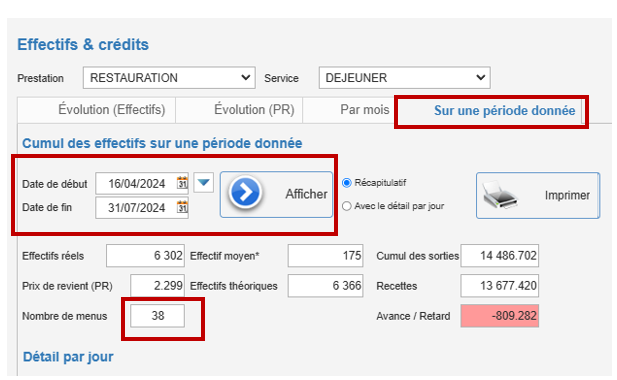The width and height of the screenshot is (617, 380).
Task: Click the Nombre de menus field 38
Action: pos(157,315)
